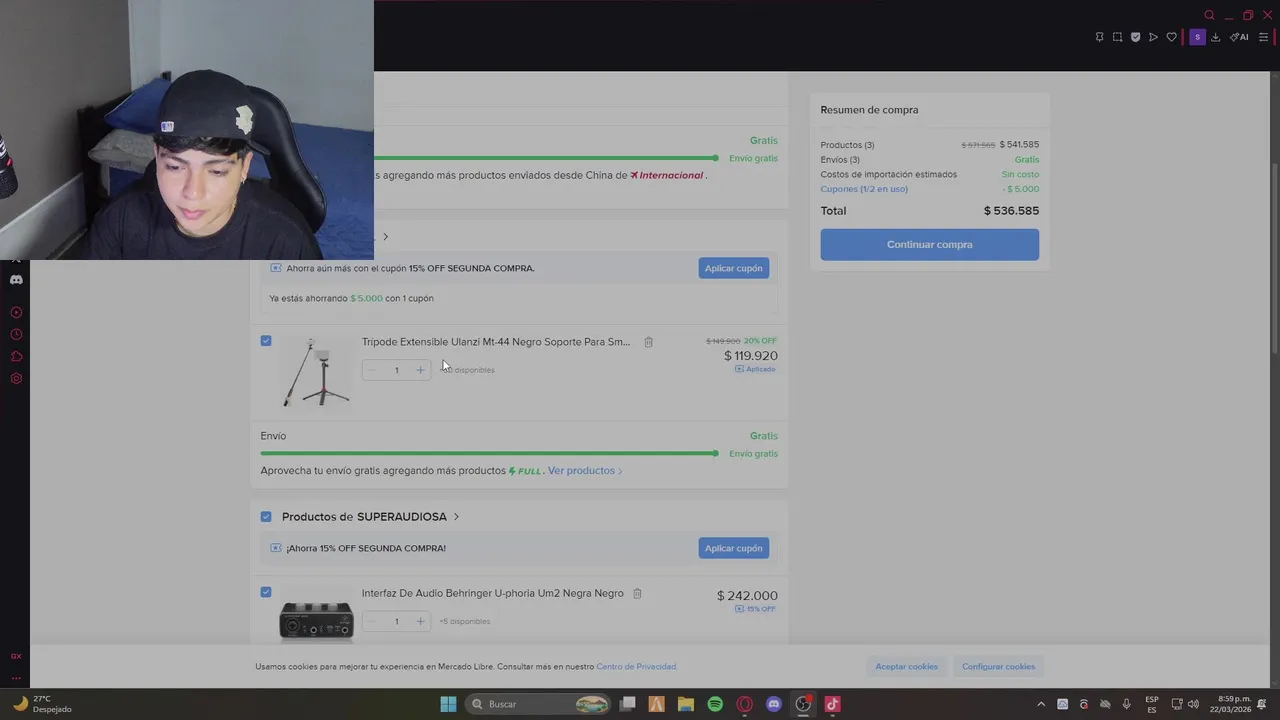Open the purple S profile icon

[1197, 37]
